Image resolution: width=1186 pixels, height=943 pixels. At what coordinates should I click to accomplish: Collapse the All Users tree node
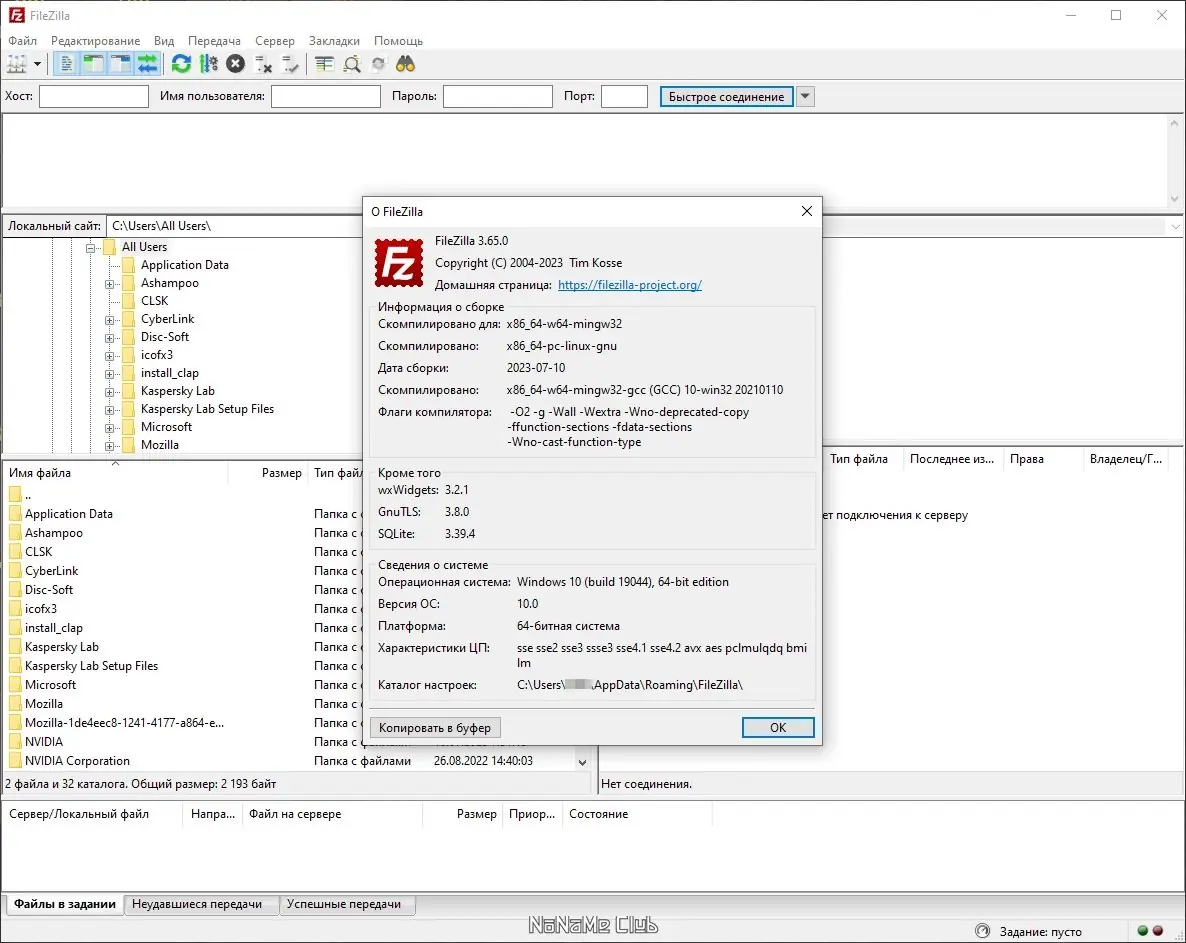[x=91, y=247]
